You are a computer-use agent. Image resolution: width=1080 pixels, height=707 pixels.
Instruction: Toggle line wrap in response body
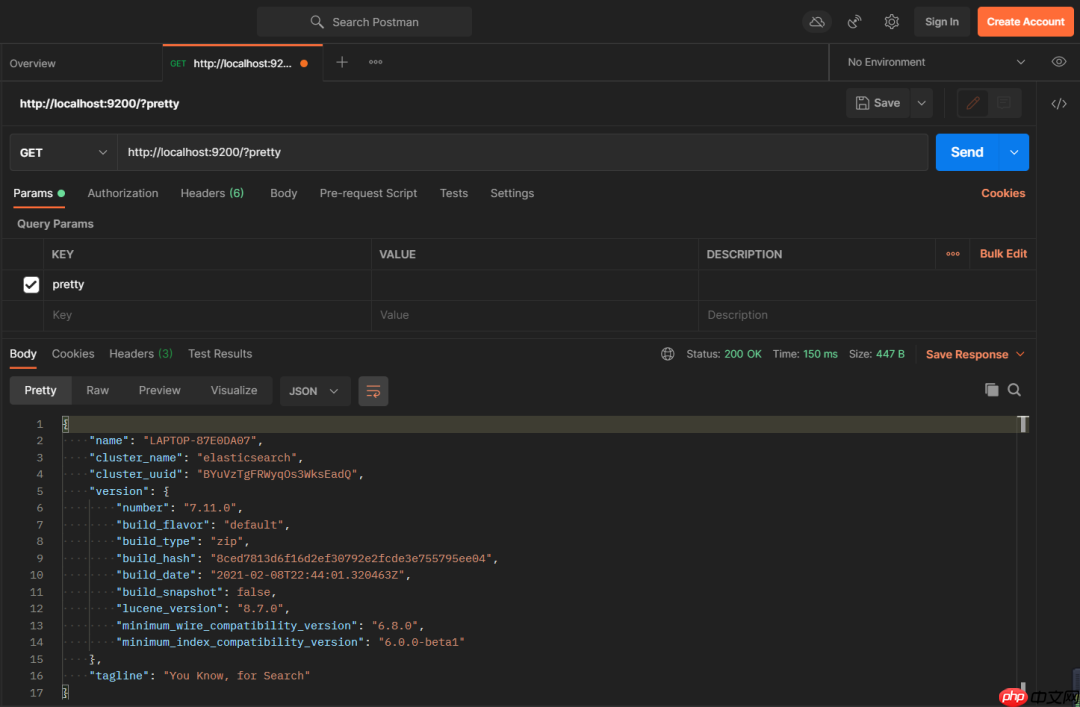pos(373,391)
